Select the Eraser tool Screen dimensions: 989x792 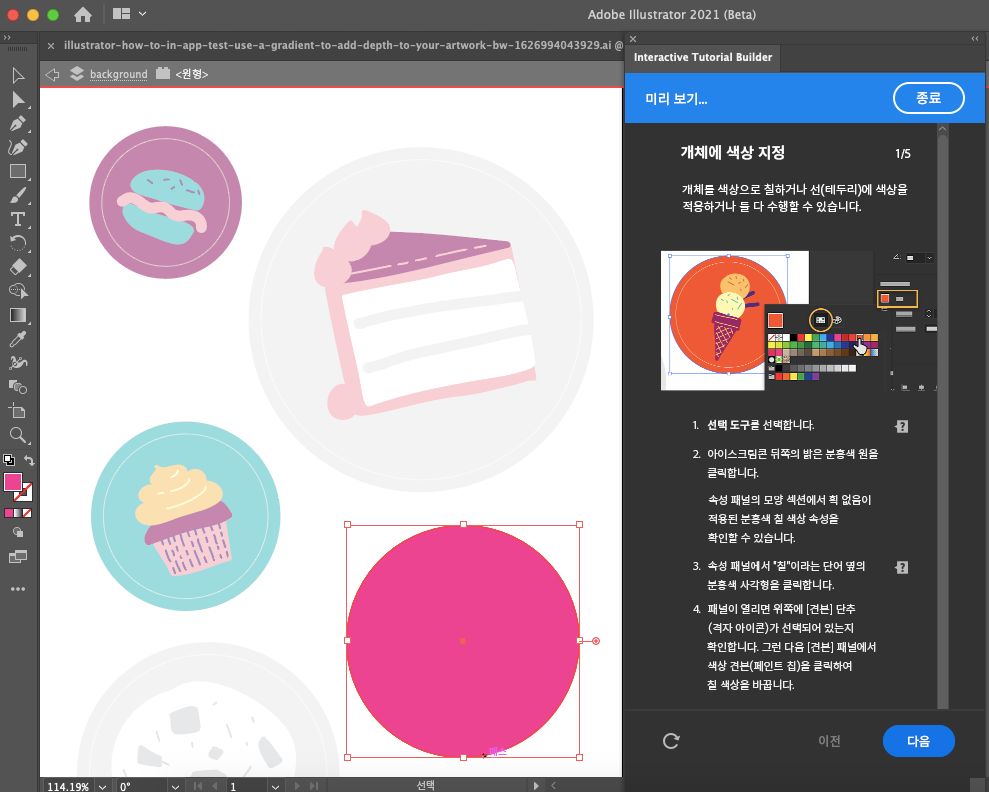(x=18, y=267)
